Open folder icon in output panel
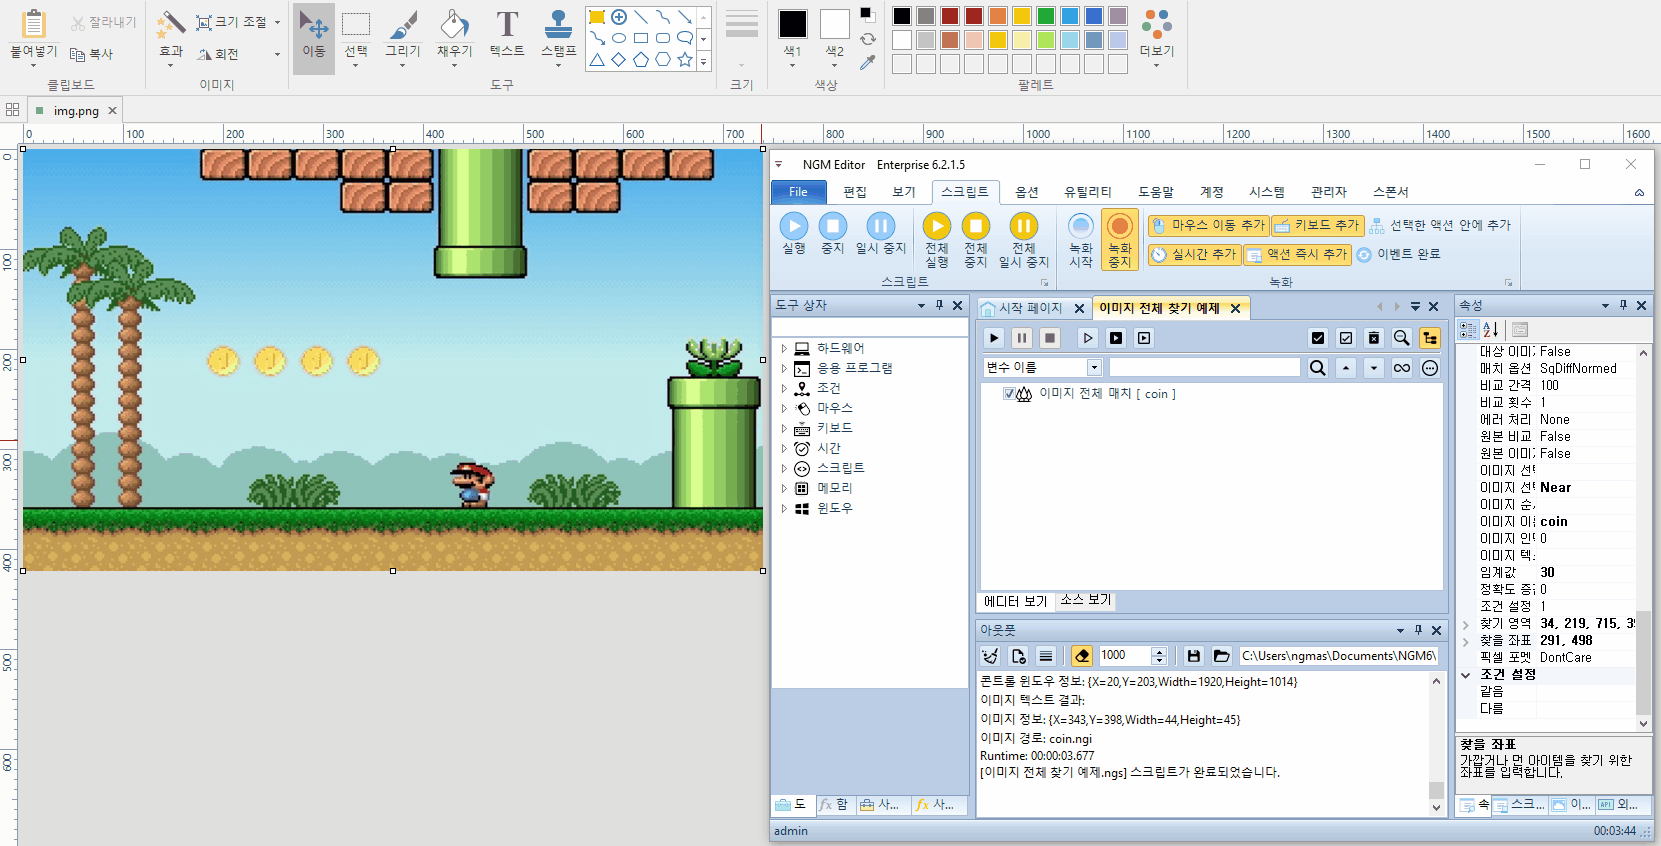 tap(1221, 656)
